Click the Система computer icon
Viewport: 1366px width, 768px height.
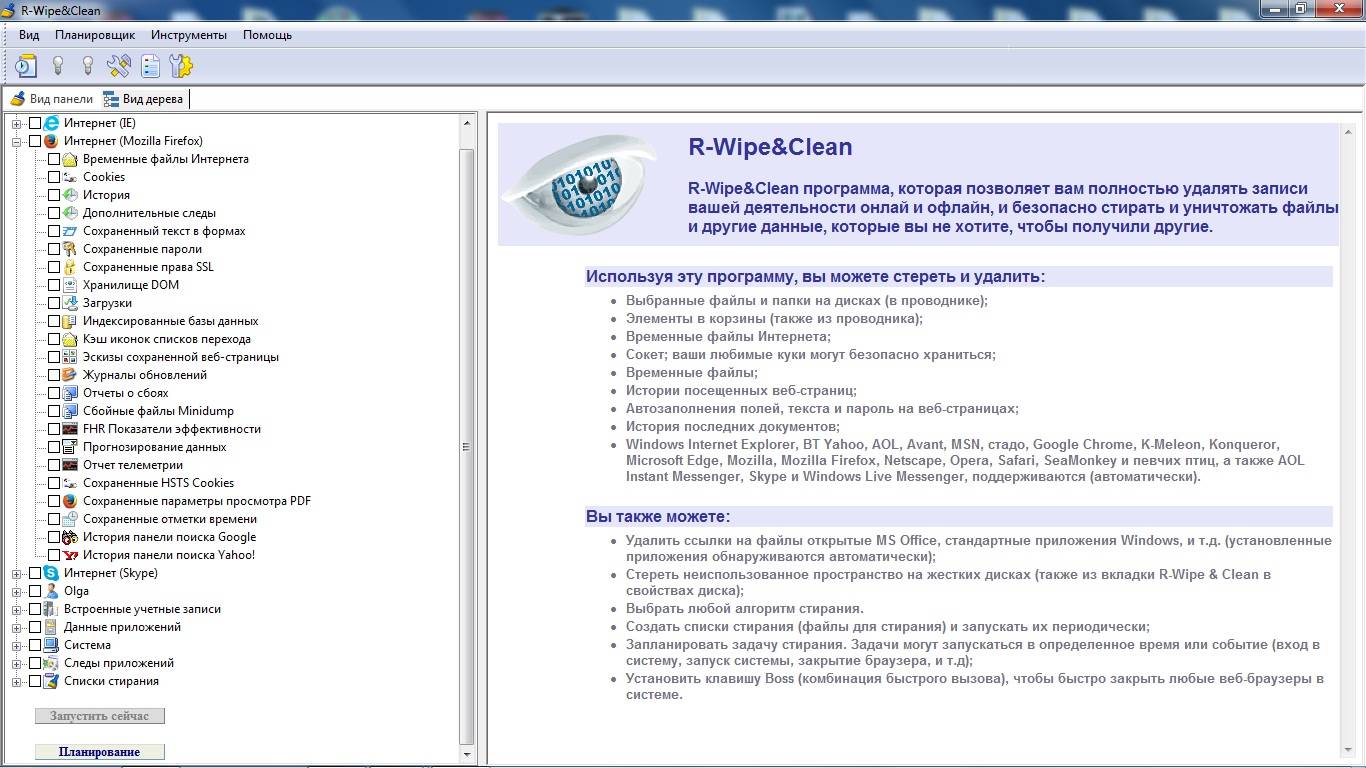click(x=52, y=645)
